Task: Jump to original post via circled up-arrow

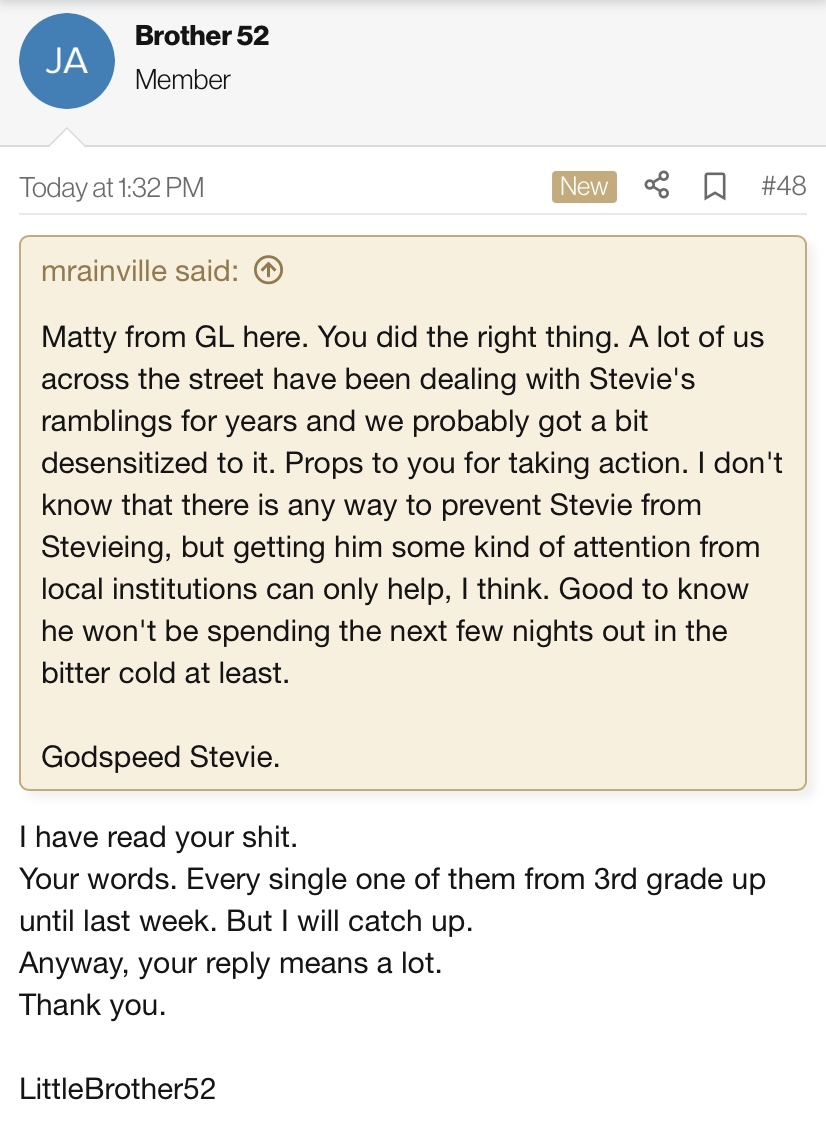Action: coord(269,270)
